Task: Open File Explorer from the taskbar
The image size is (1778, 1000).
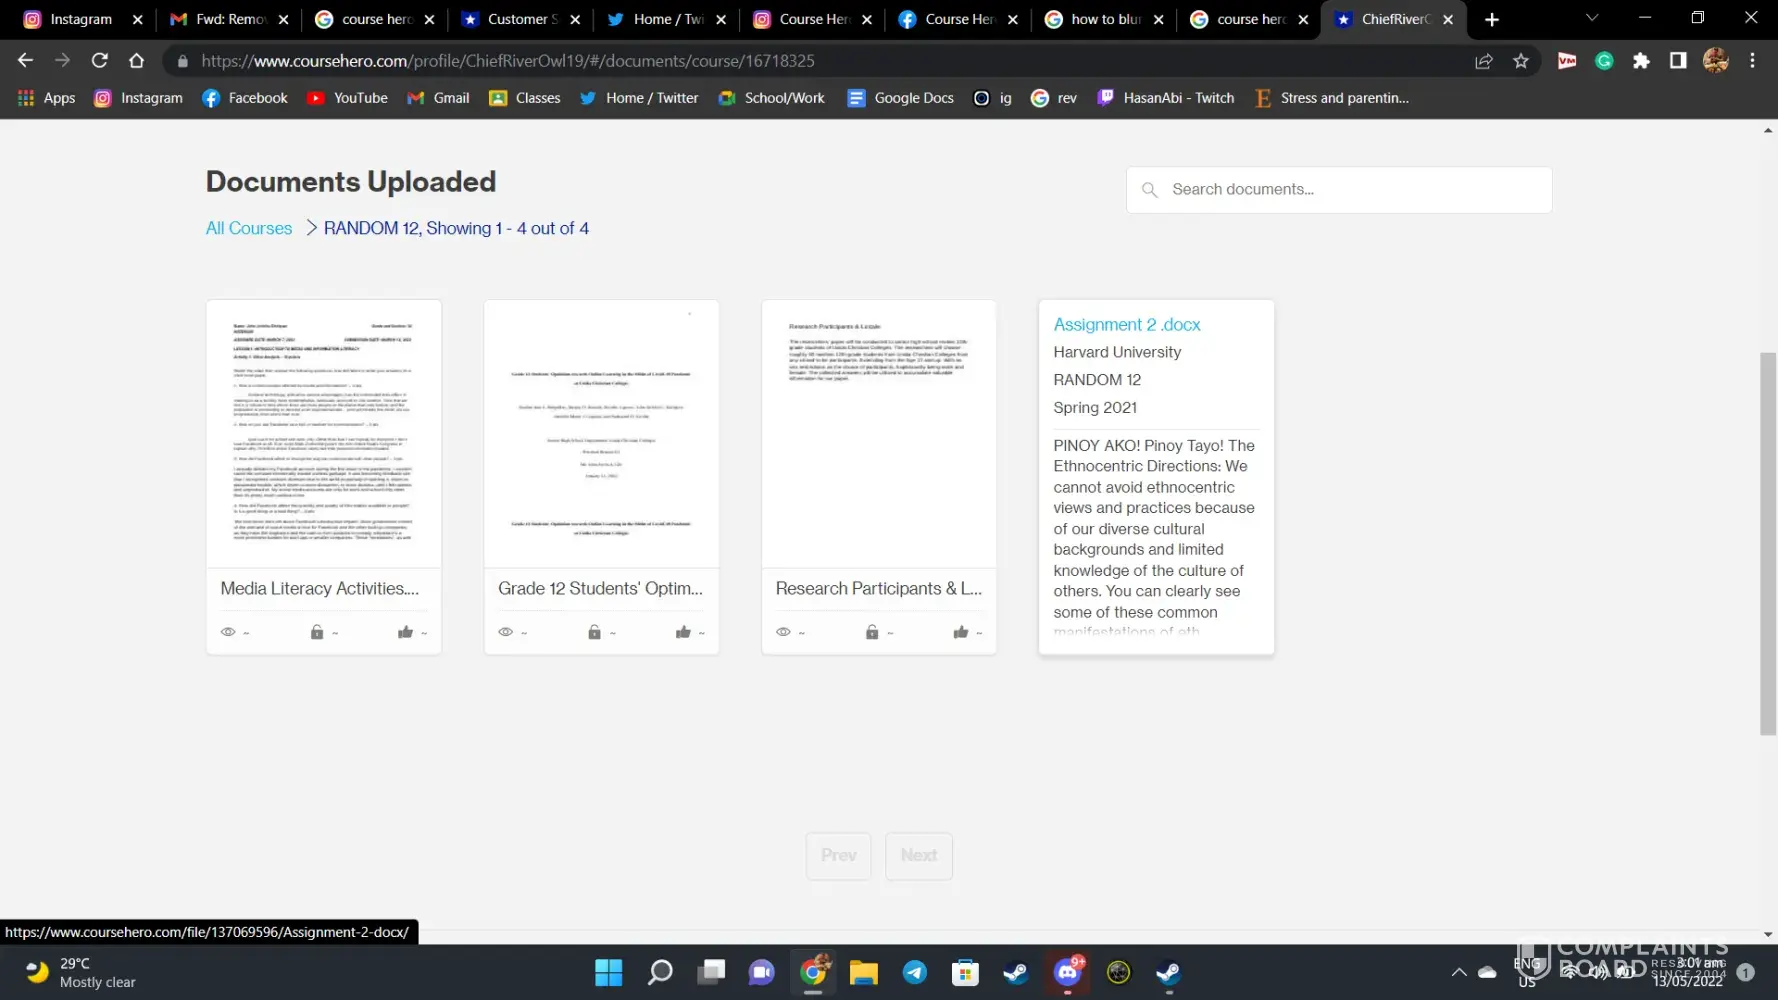Action: click(x=863, y=972)
